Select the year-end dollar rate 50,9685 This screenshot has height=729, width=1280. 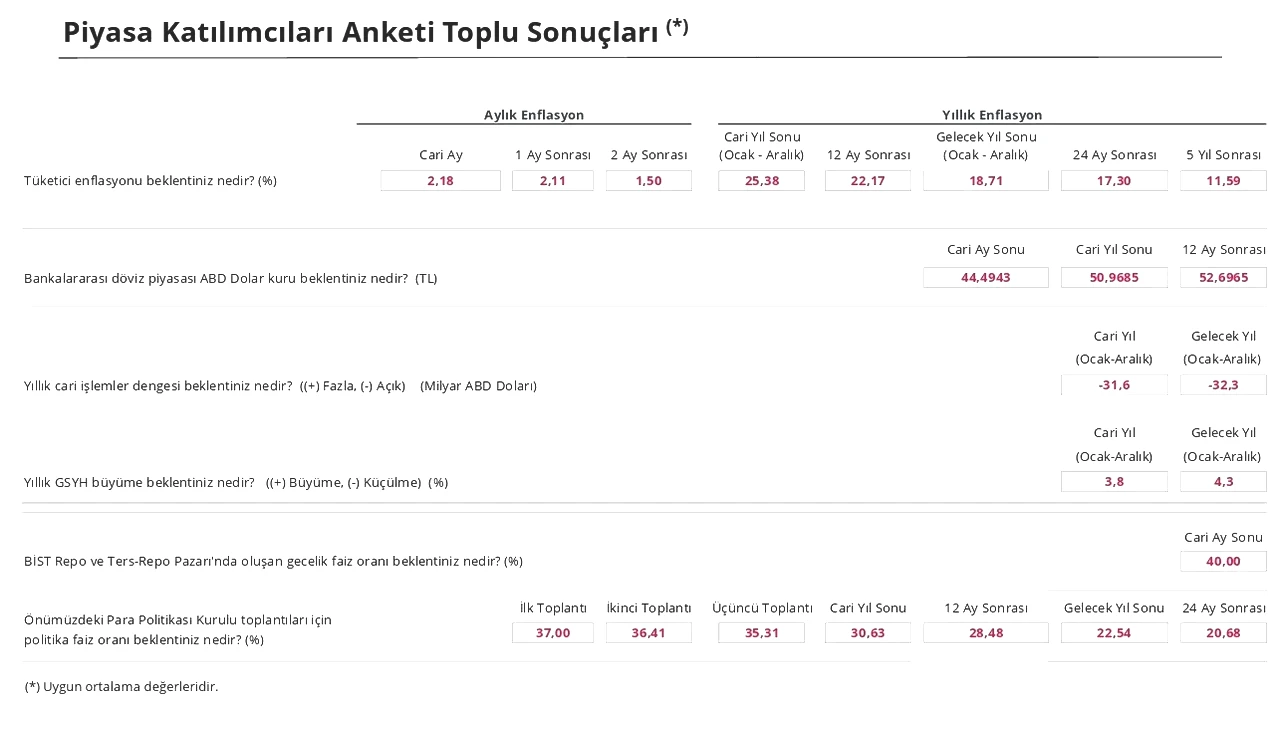pos(1113,278)
